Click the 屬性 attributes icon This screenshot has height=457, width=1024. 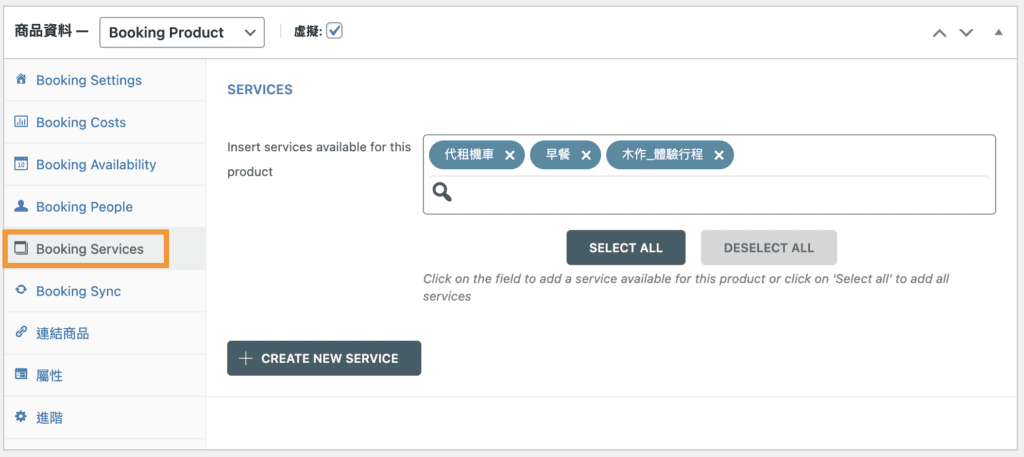(x=21, y=375)
